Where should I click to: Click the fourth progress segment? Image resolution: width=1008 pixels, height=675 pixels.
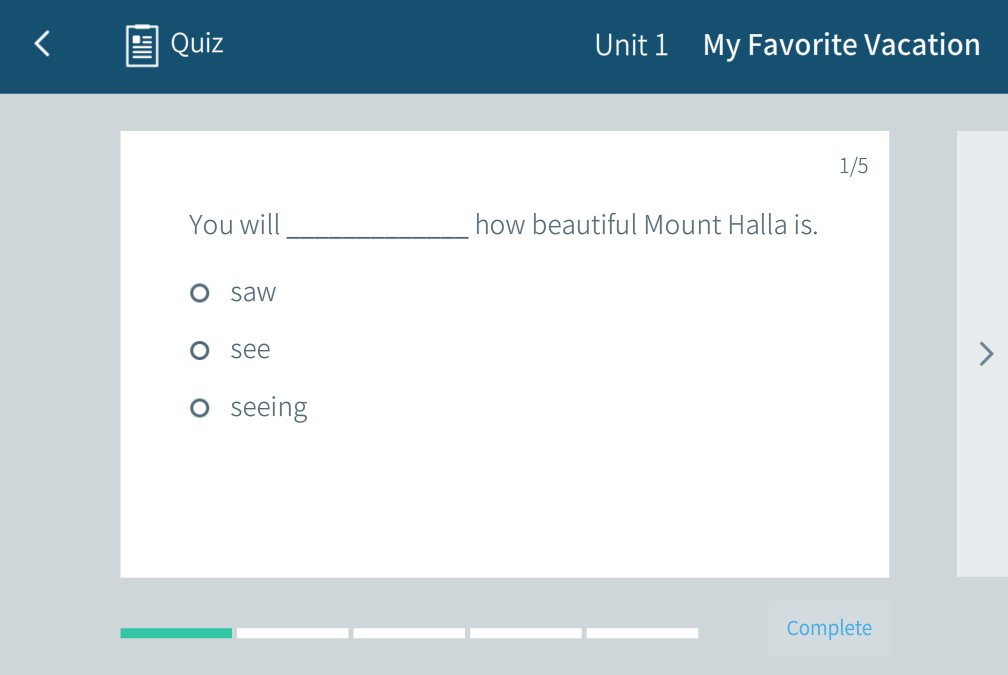(526, 633)
